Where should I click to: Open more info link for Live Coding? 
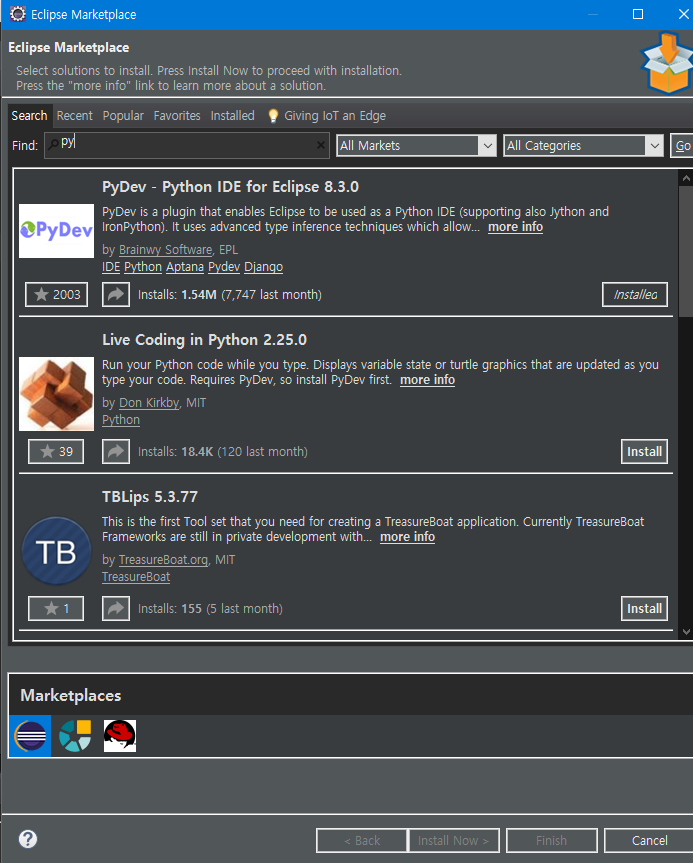point(428,380)
